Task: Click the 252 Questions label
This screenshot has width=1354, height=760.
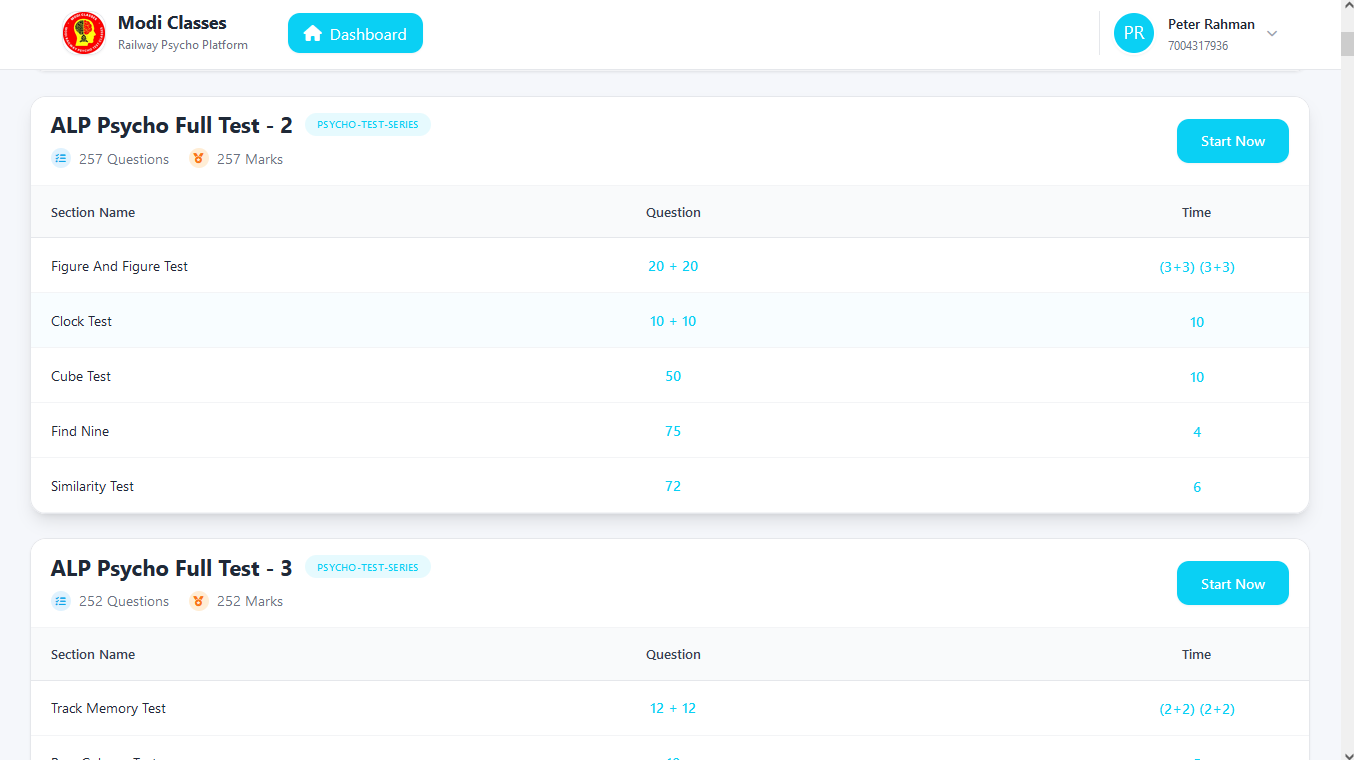Action: point(124,601)
